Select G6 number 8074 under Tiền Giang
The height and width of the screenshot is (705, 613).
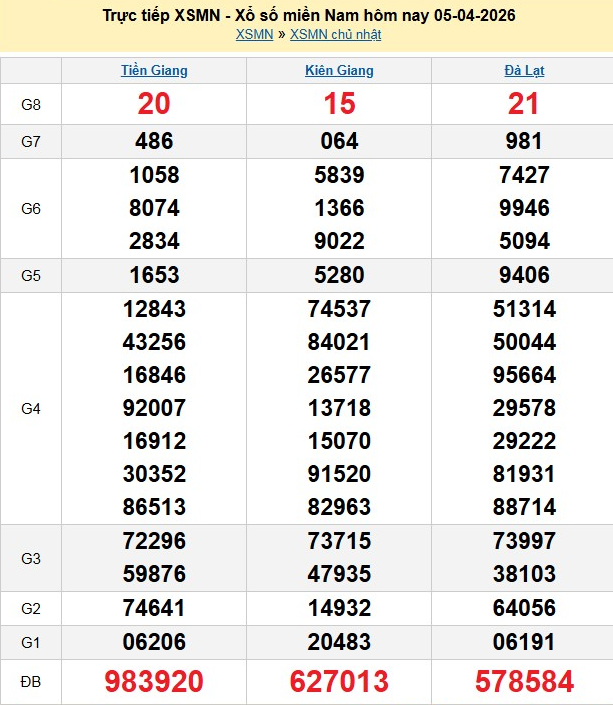click(154, 208)
